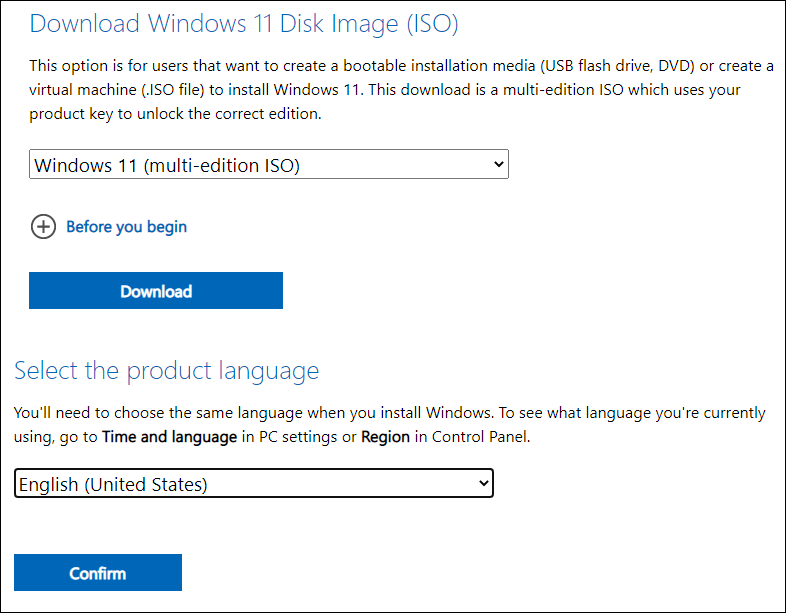
Task: Open the Before you begin link
Action: pos(126,227)
